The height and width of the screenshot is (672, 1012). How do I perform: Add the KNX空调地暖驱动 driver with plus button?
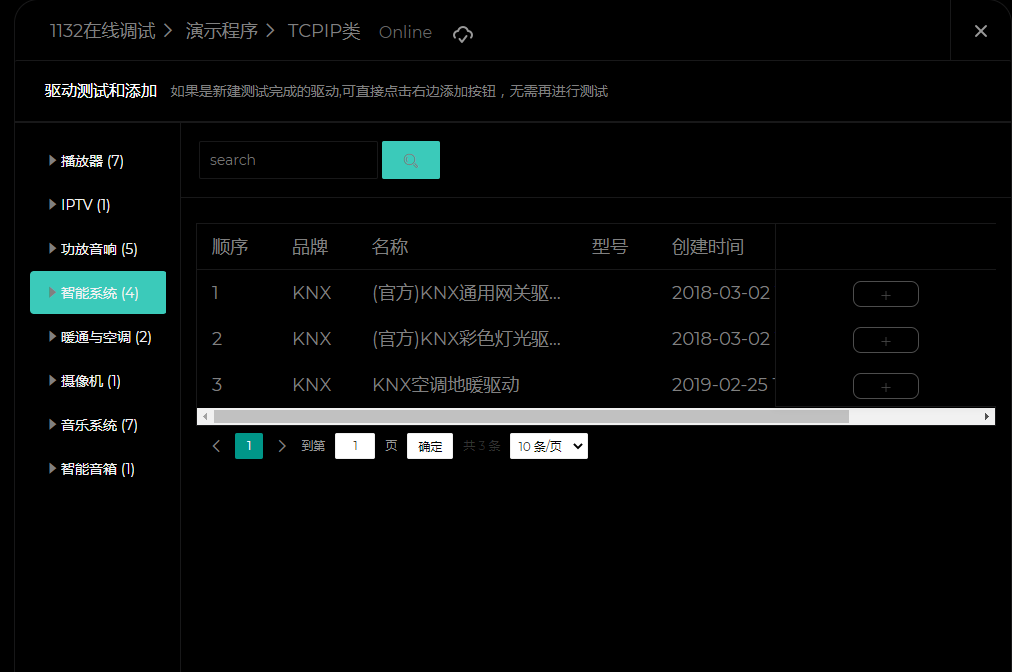tap(886, 386)
